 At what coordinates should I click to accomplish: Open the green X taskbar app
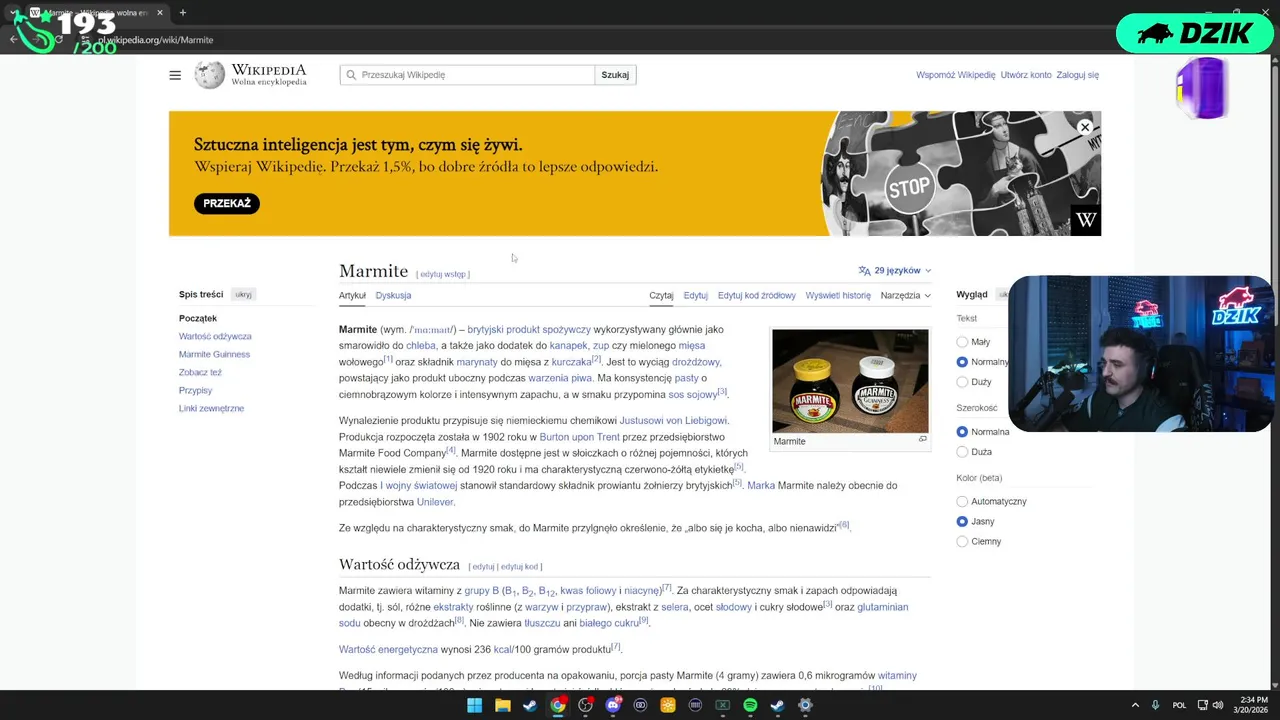click(x=722, y=705)
